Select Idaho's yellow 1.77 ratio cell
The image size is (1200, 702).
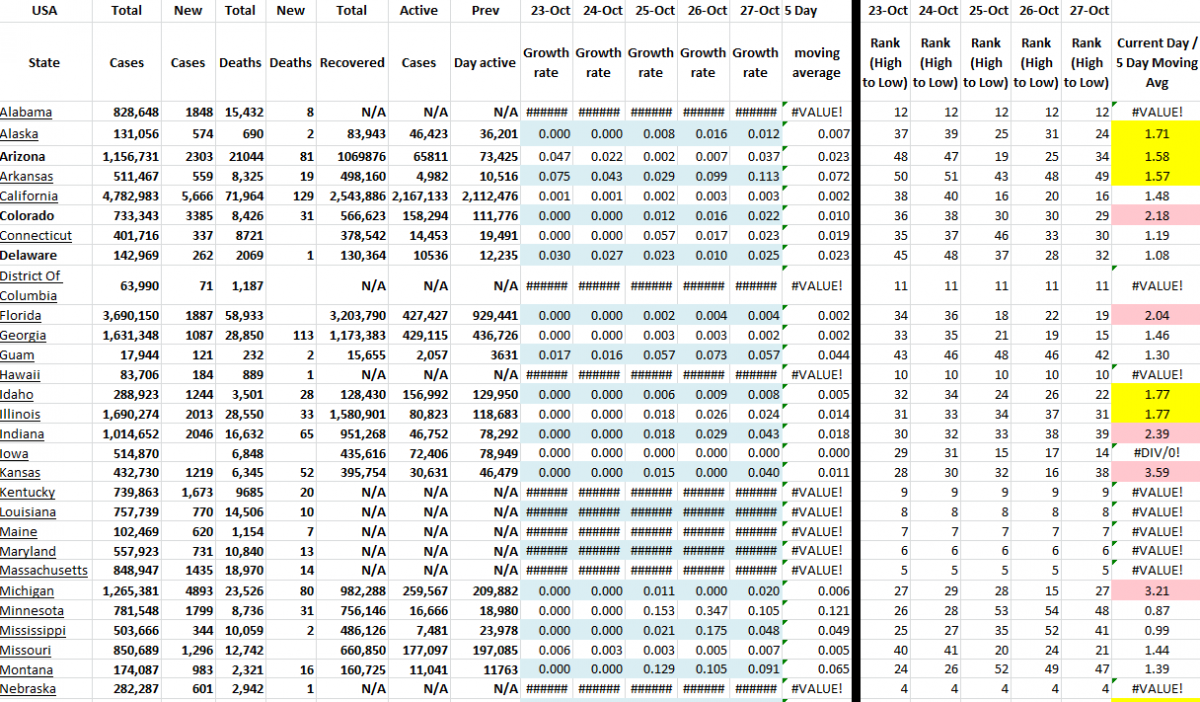pyautogui.click(x=1157, y=395)
